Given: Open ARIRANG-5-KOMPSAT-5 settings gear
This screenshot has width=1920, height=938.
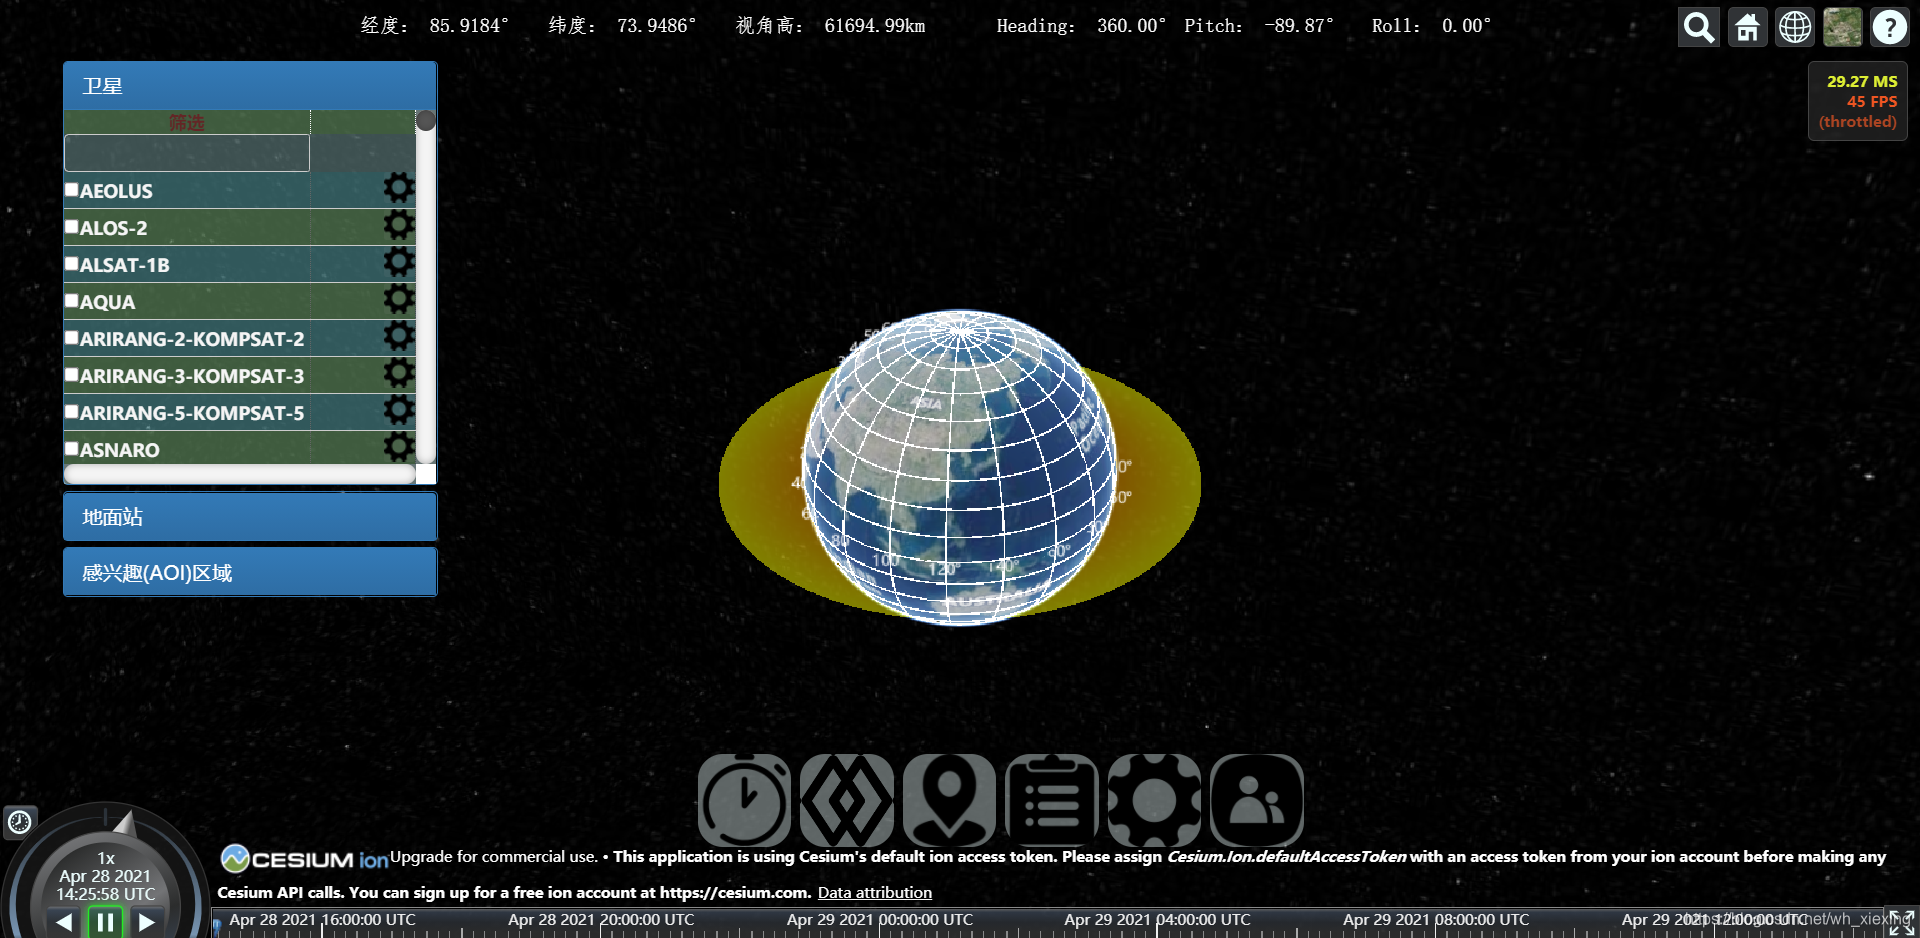Looking at the screenshot, I should pyautogui.click(x=399, y=409).
